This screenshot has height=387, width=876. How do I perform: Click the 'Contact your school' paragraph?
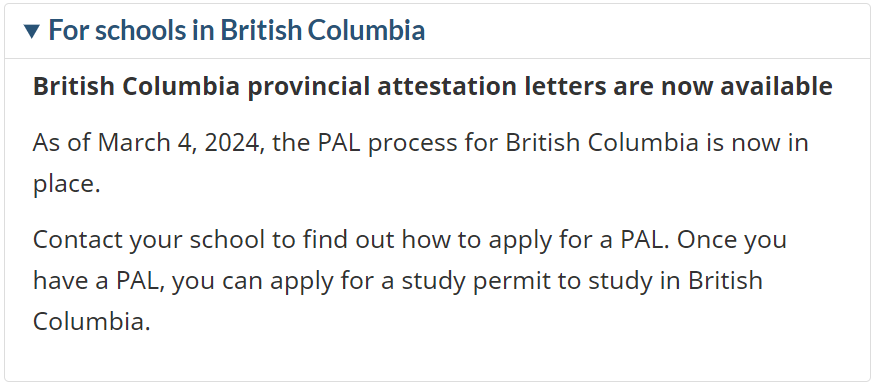tap(410, 280)
